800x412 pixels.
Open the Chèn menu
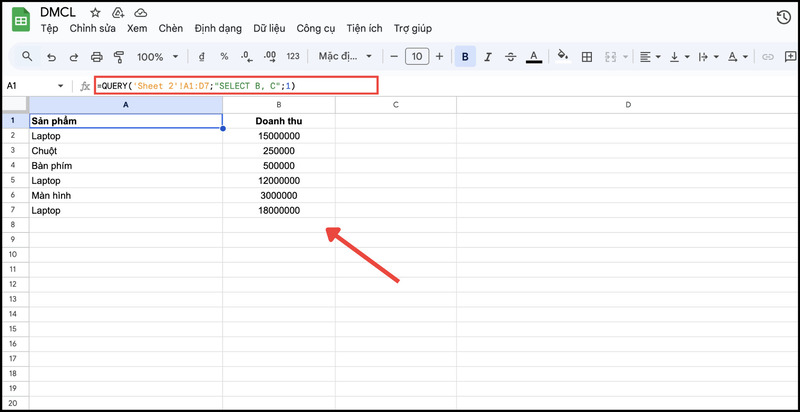point(170,29)
